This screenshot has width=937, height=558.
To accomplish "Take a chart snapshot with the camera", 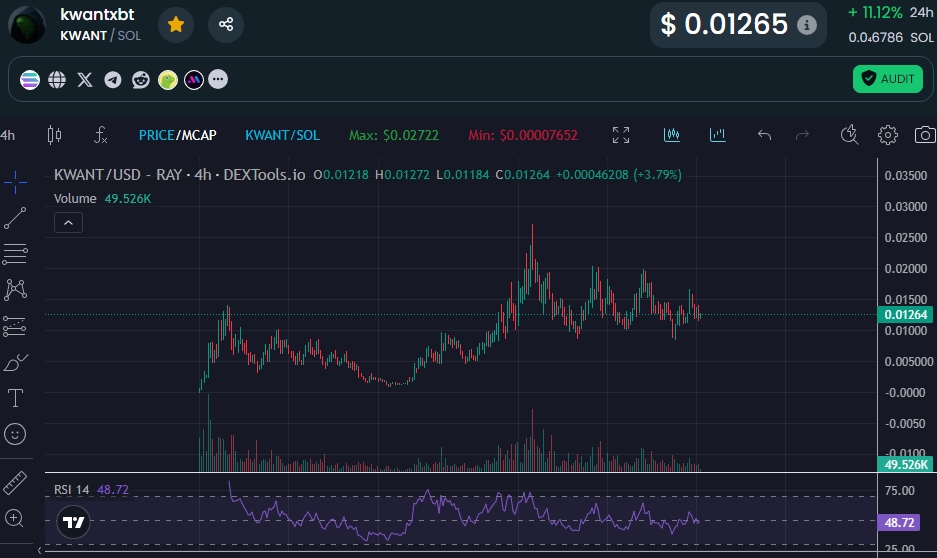I will pyautogui.click(x=925, y=135).
